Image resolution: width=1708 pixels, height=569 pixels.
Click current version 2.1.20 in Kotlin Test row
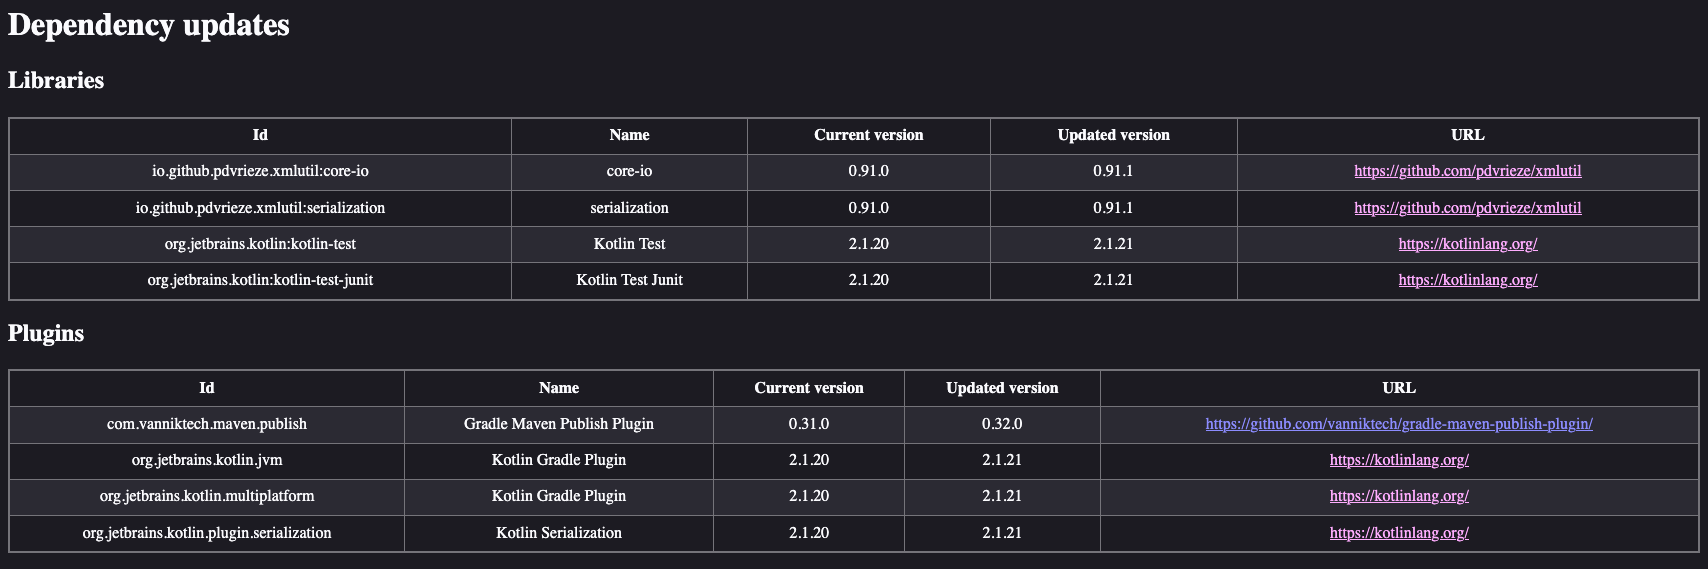click(868, 244)
